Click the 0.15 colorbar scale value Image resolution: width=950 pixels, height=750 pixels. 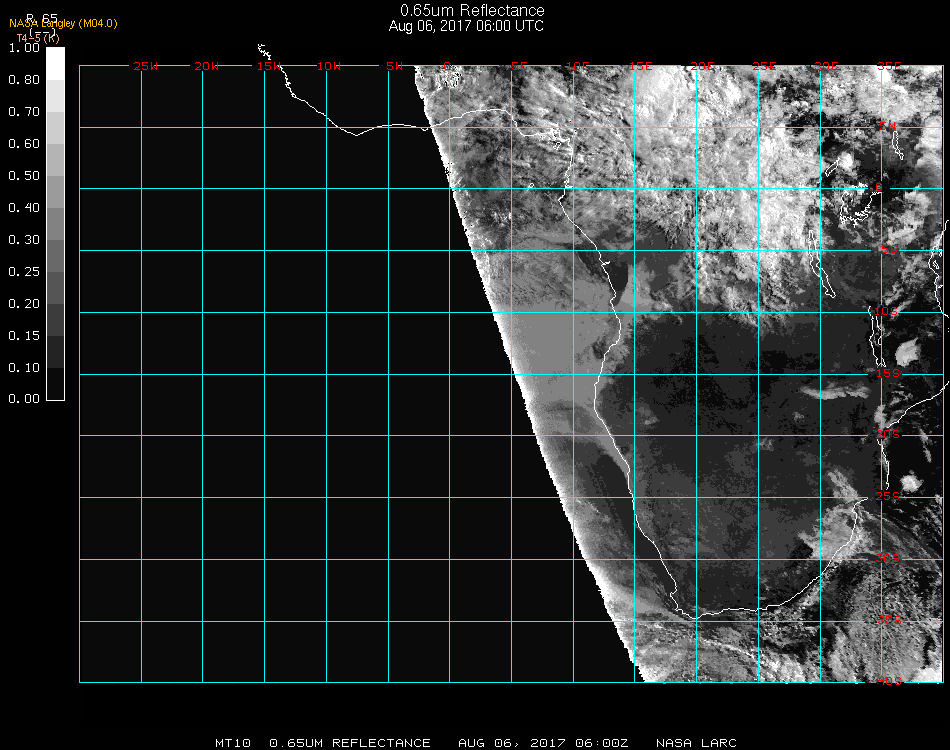pyautogui.click(x=24, y=336)
